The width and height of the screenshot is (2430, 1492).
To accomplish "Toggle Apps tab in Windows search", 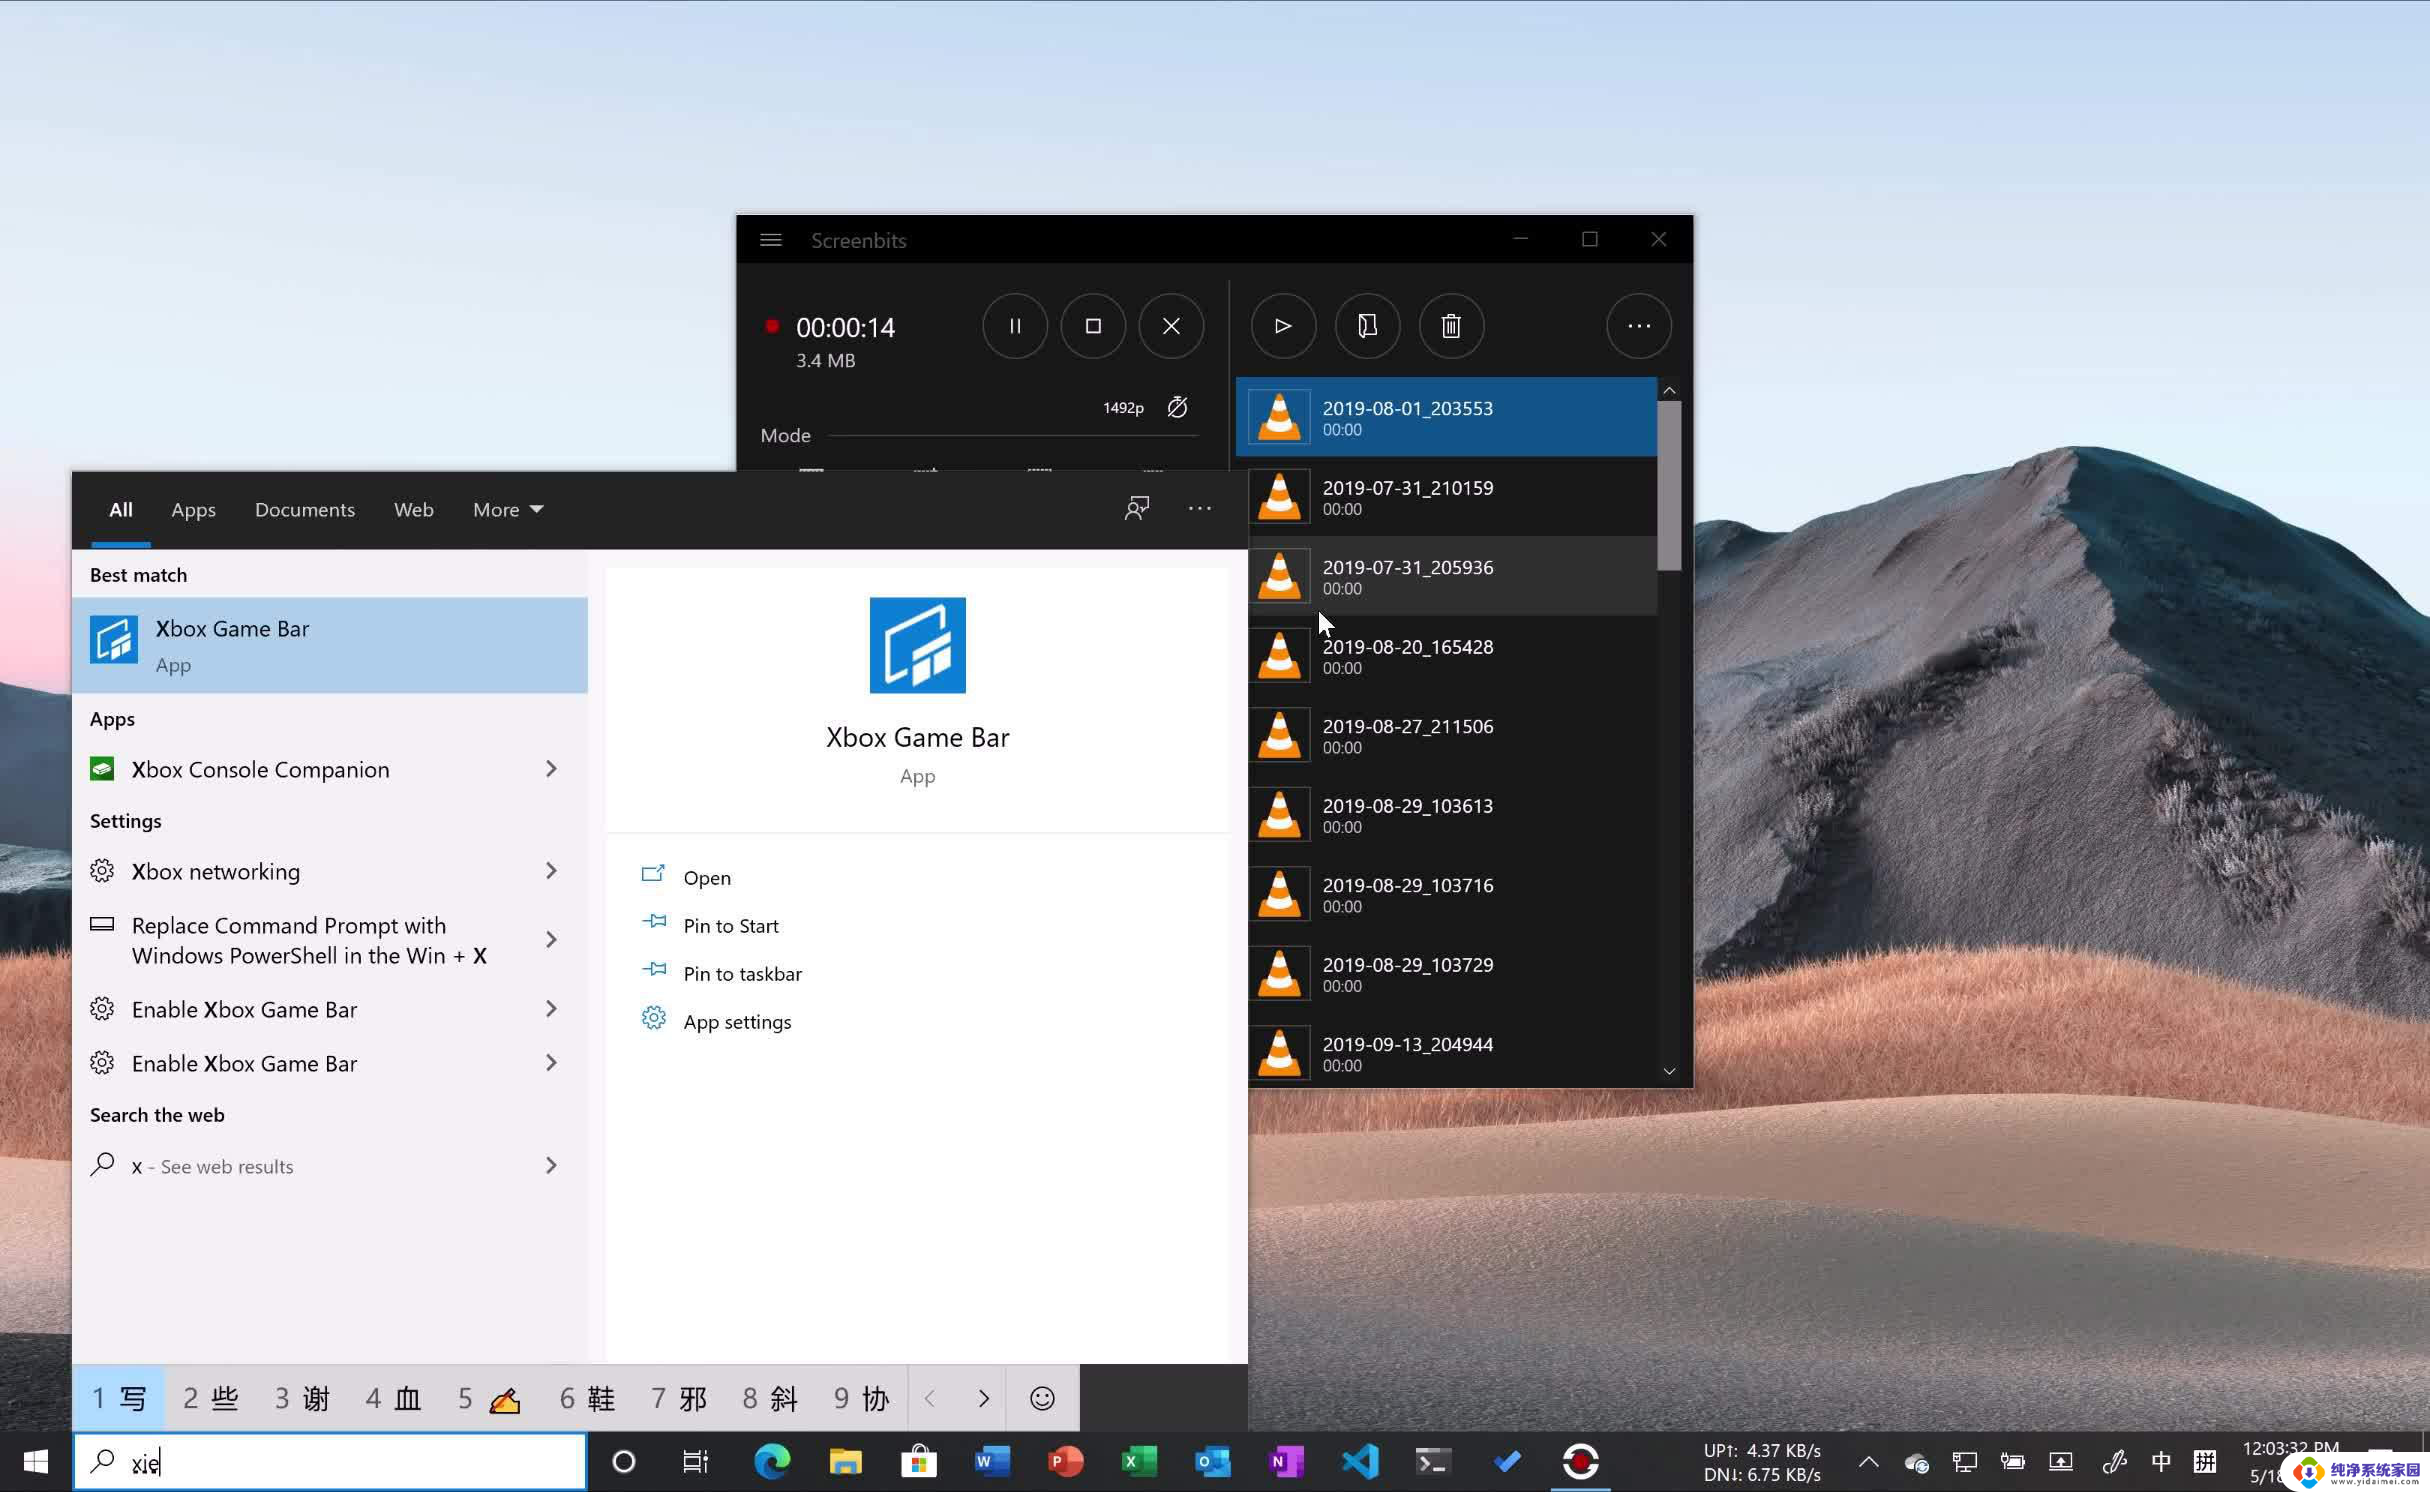I will pyautogui.click(x=193, y=508).
